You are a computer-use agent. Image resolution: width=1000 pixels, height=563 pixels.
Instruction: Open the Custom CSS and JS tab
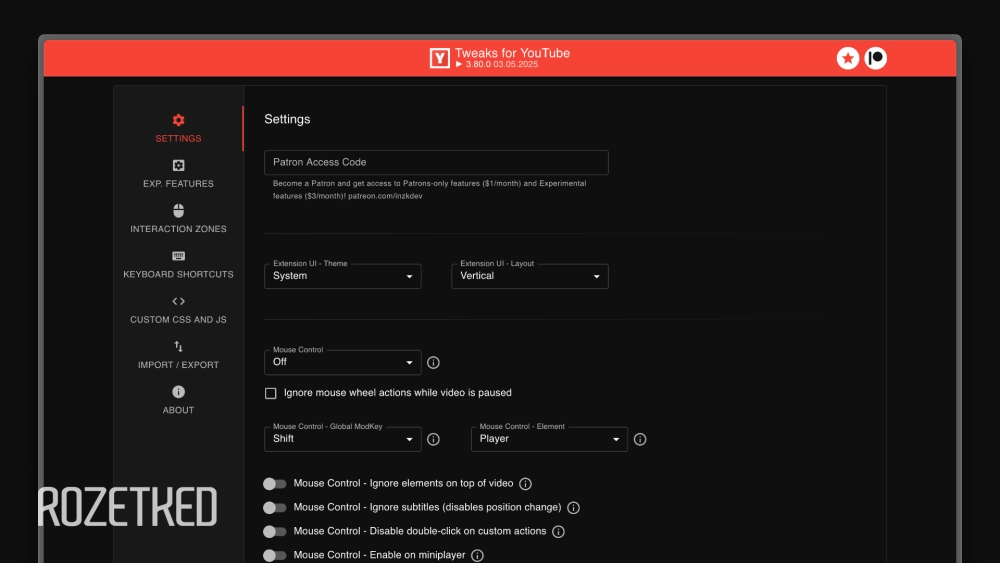point(178,310)
